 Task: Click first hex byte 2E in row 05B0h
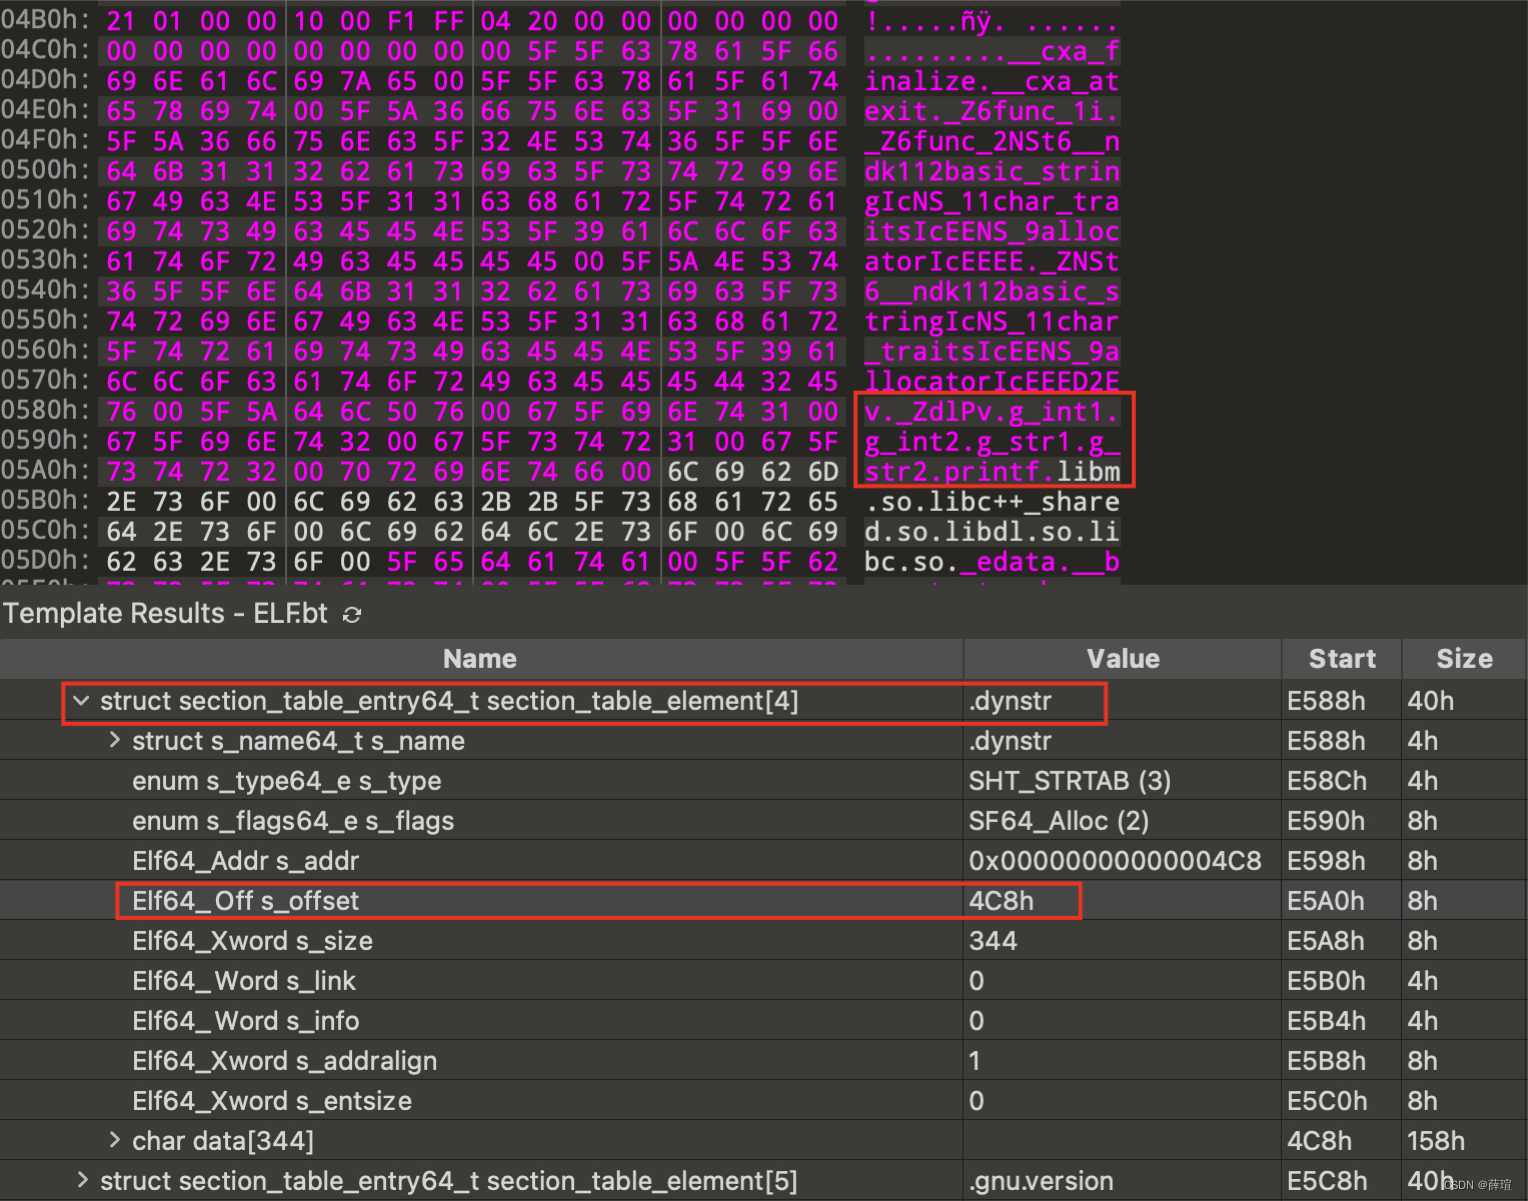[121, 501]
